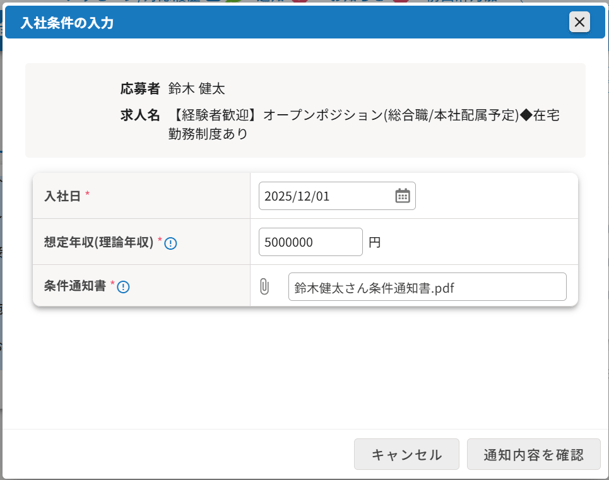Click the 条件通知書 label text
609x480 pixels.
(75, 287)
